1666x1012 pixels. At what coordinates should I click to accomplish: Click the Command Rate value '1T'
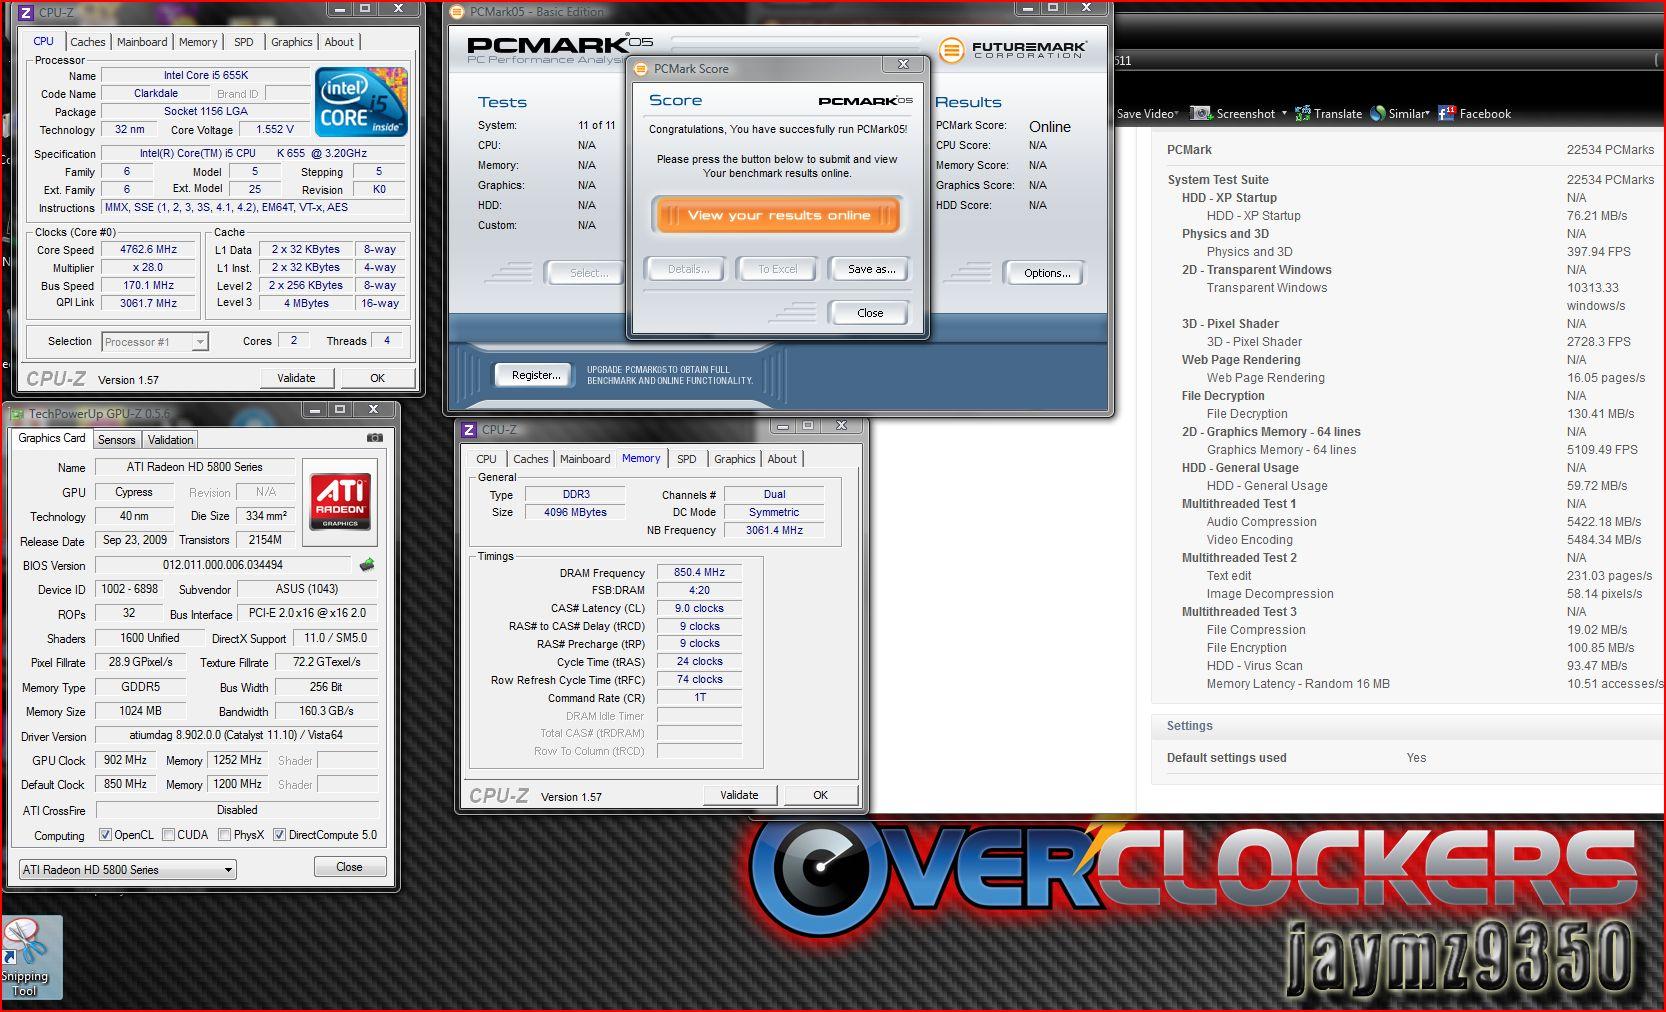click(699, 698)
